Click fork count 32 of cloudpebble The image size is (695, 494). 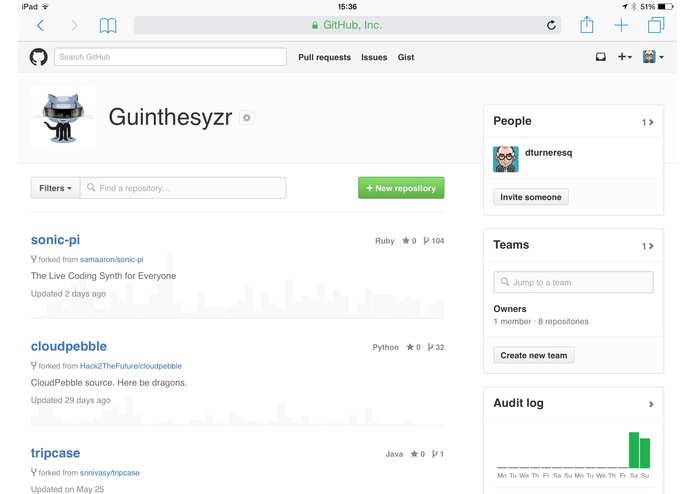(x=436, y=347)
